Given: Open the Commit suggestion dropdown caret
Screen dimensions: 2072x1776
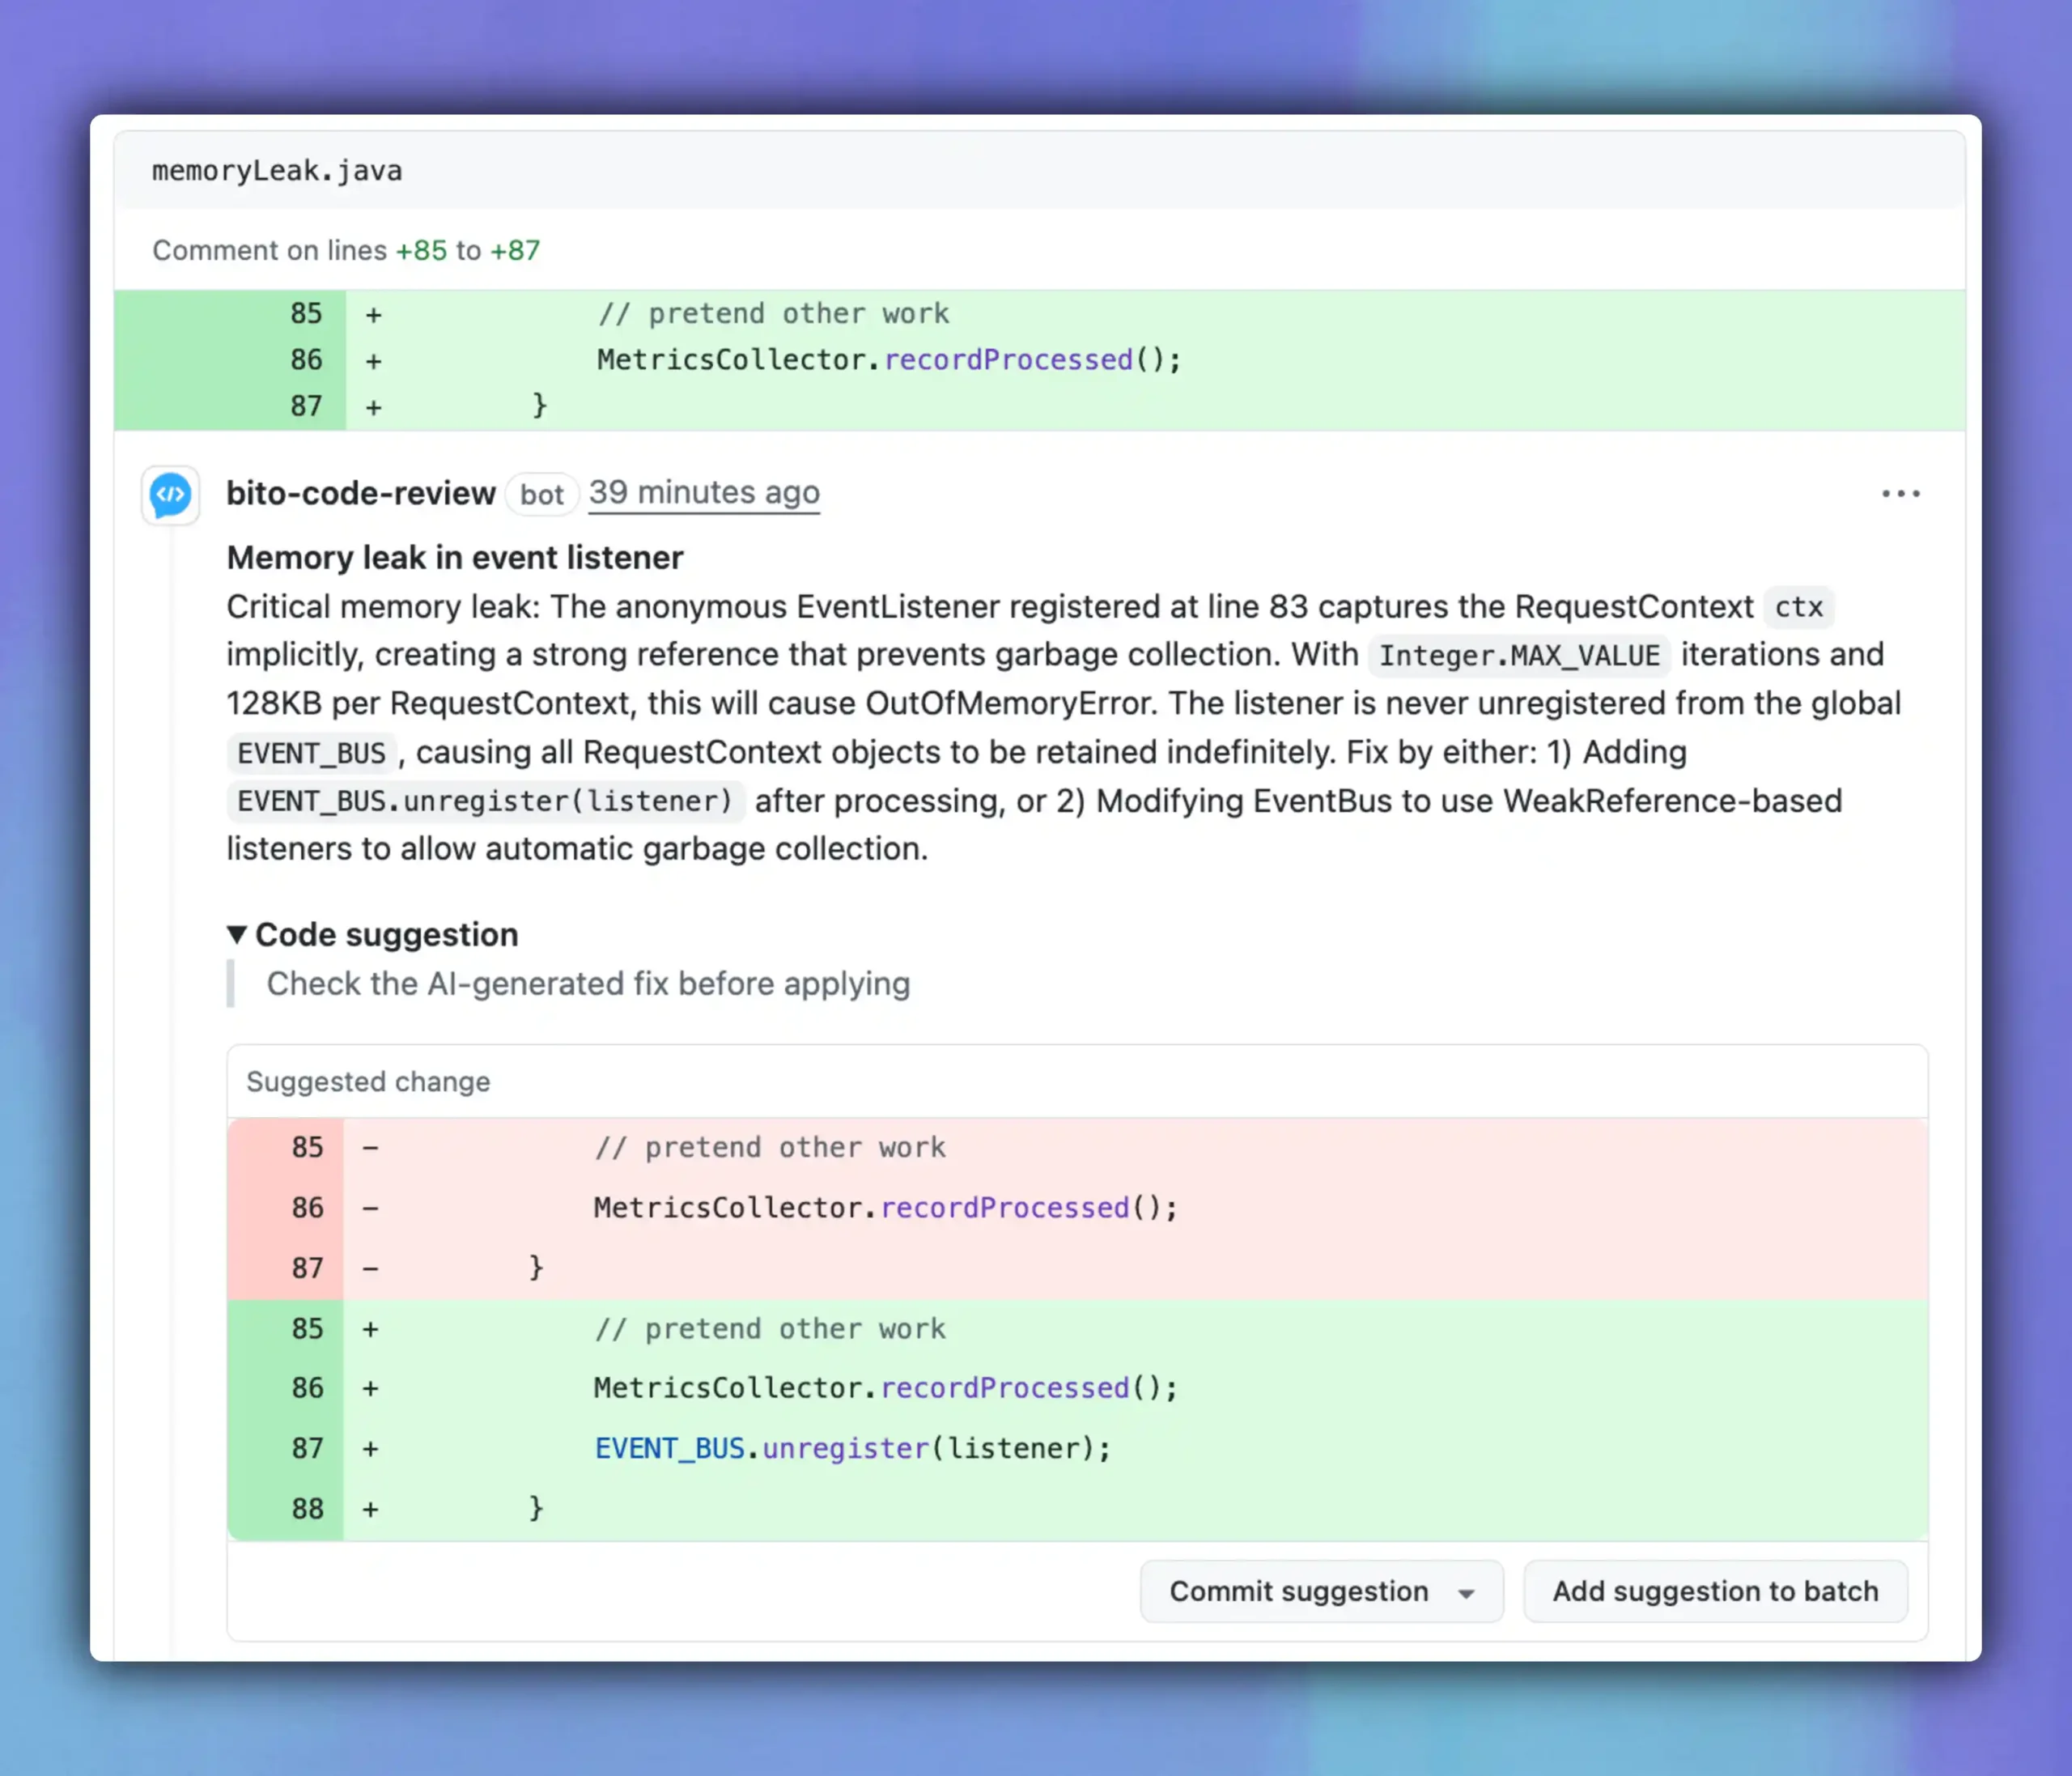Looking at the screenshot, I should tap(1464, 1591).
